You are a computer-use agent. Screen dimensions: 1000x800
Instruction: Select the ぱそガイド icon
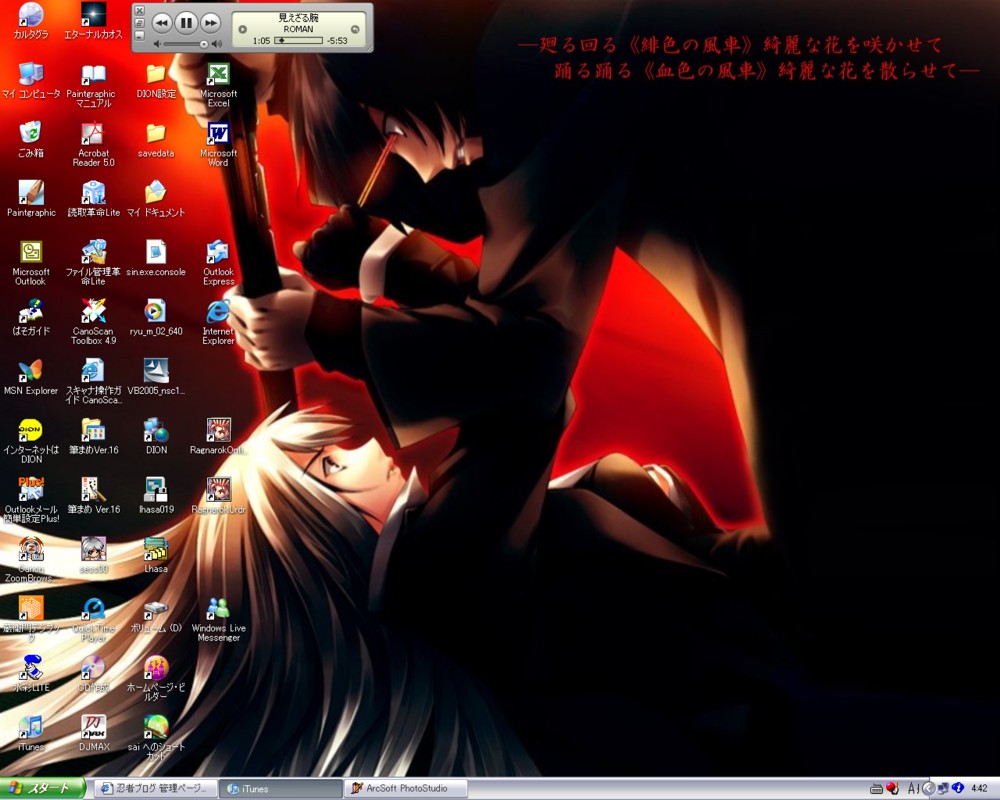[31, 318]
